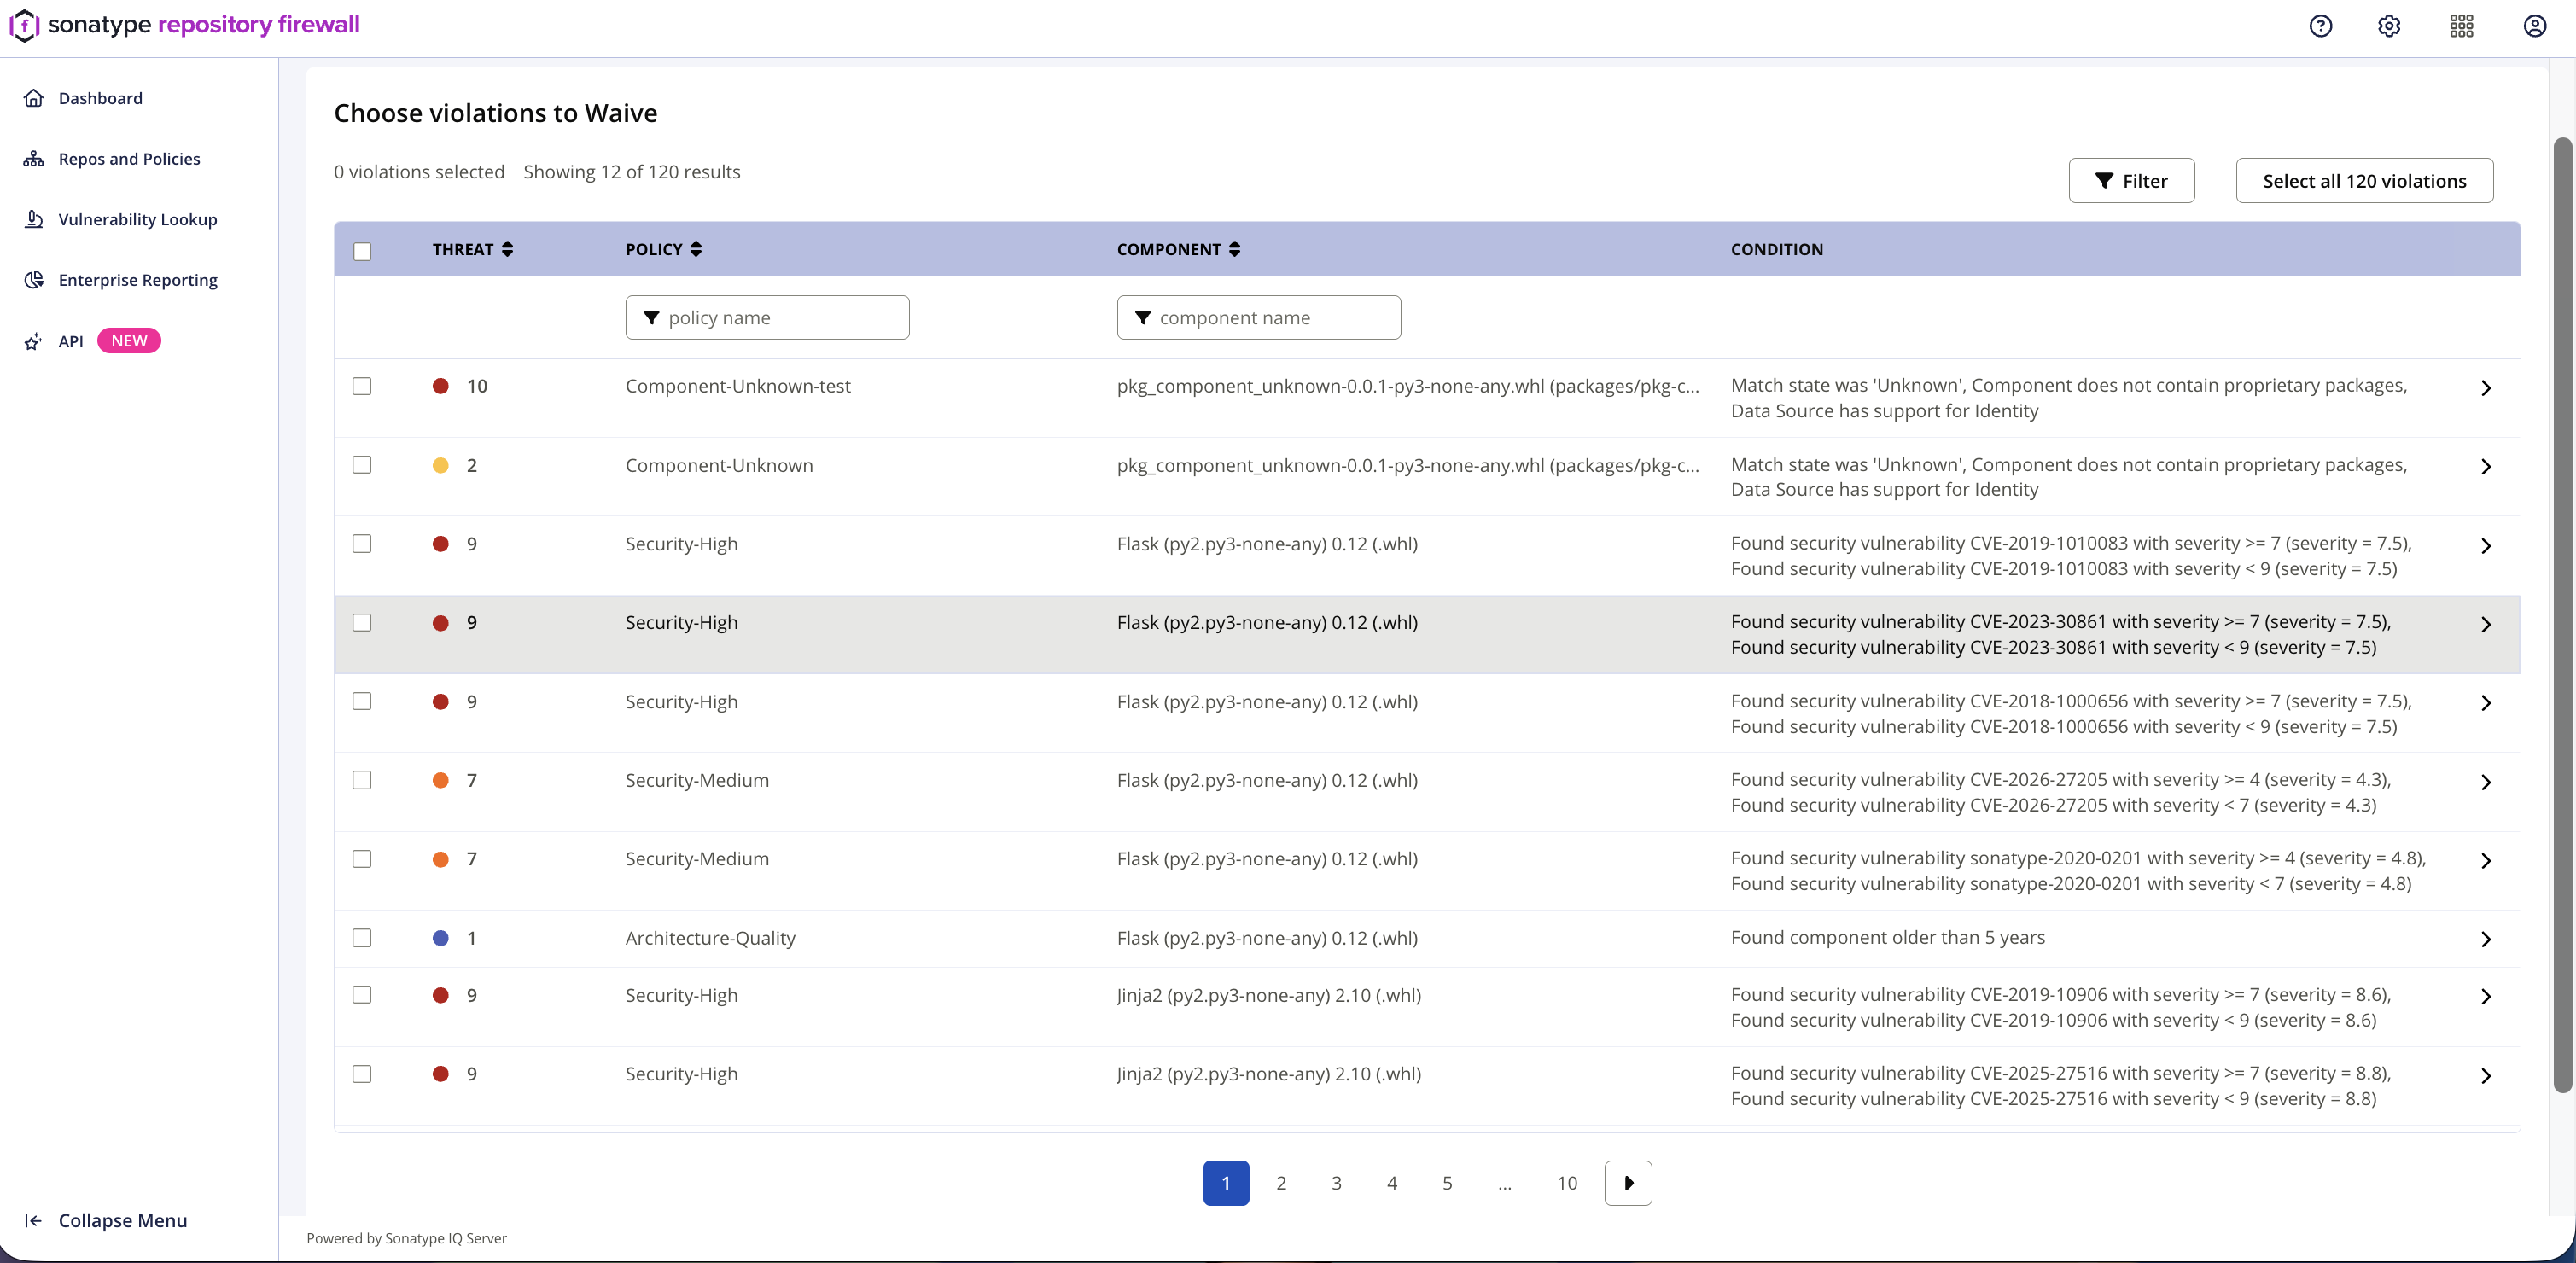Open Enterprise Reporting in sidebar
Viewport: 2576px width, 1263px height.
click(138, 280)
